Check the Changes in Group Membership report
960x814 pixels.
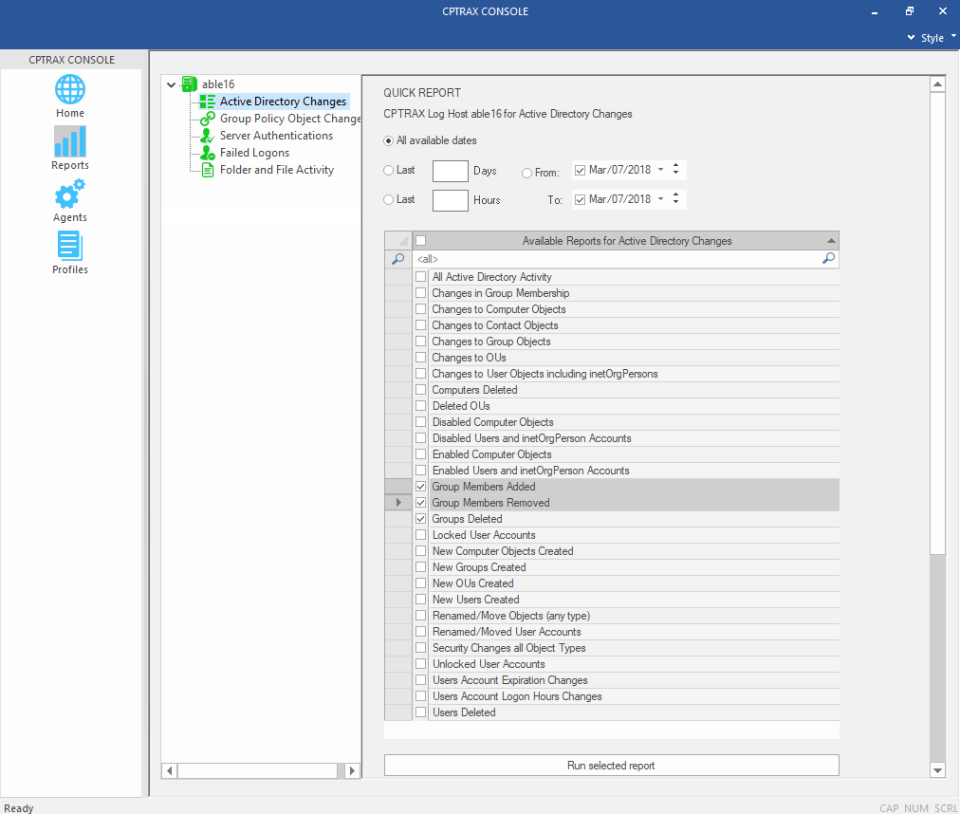click(420, 293)
